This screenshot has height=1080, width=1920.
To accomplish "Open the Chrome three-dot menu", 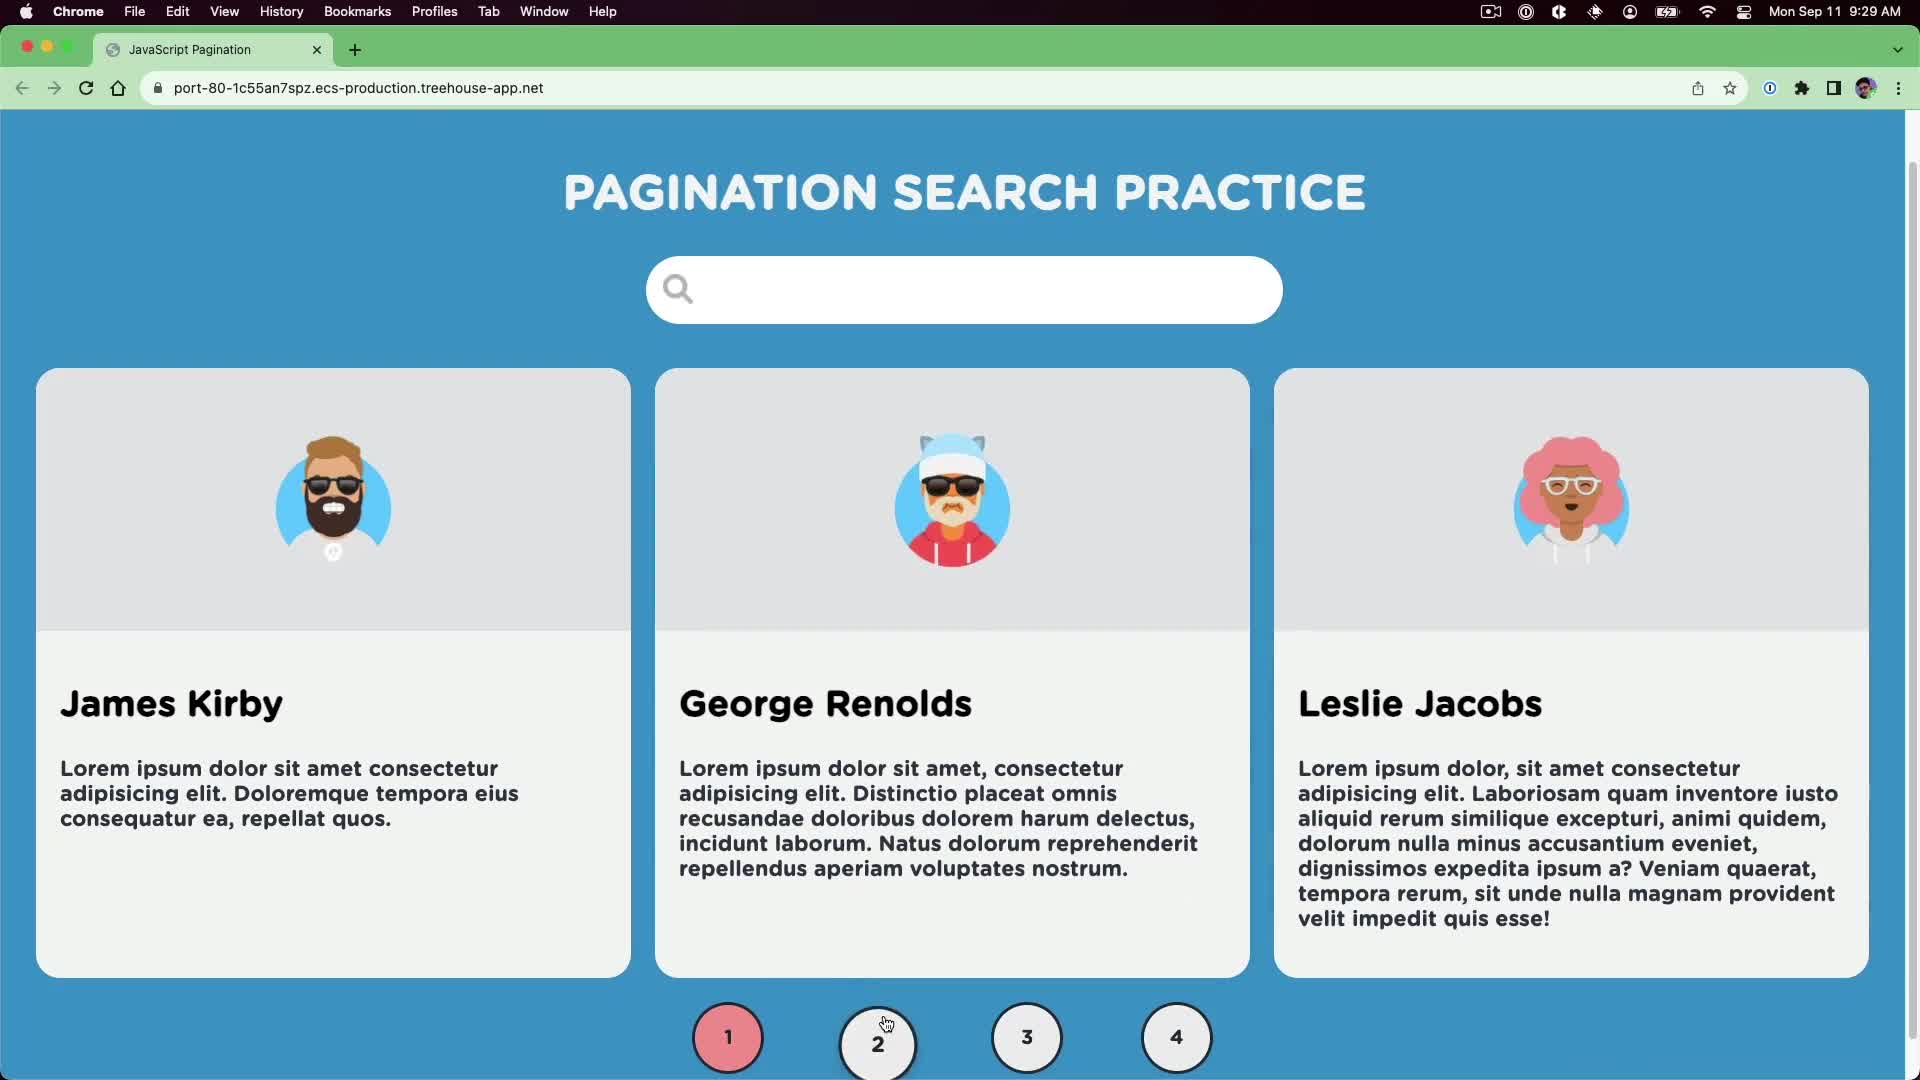I will 1899,88.
